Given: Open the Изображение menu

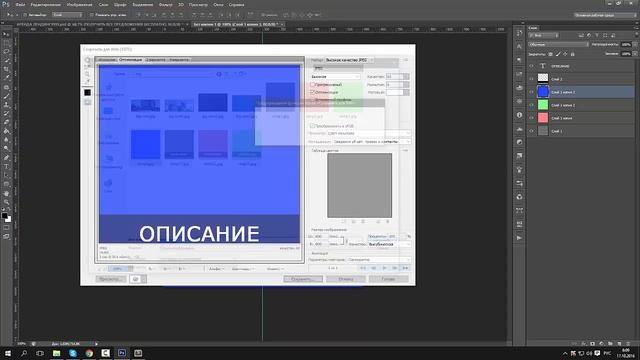Looking at the screenshot, I should 80,4.
